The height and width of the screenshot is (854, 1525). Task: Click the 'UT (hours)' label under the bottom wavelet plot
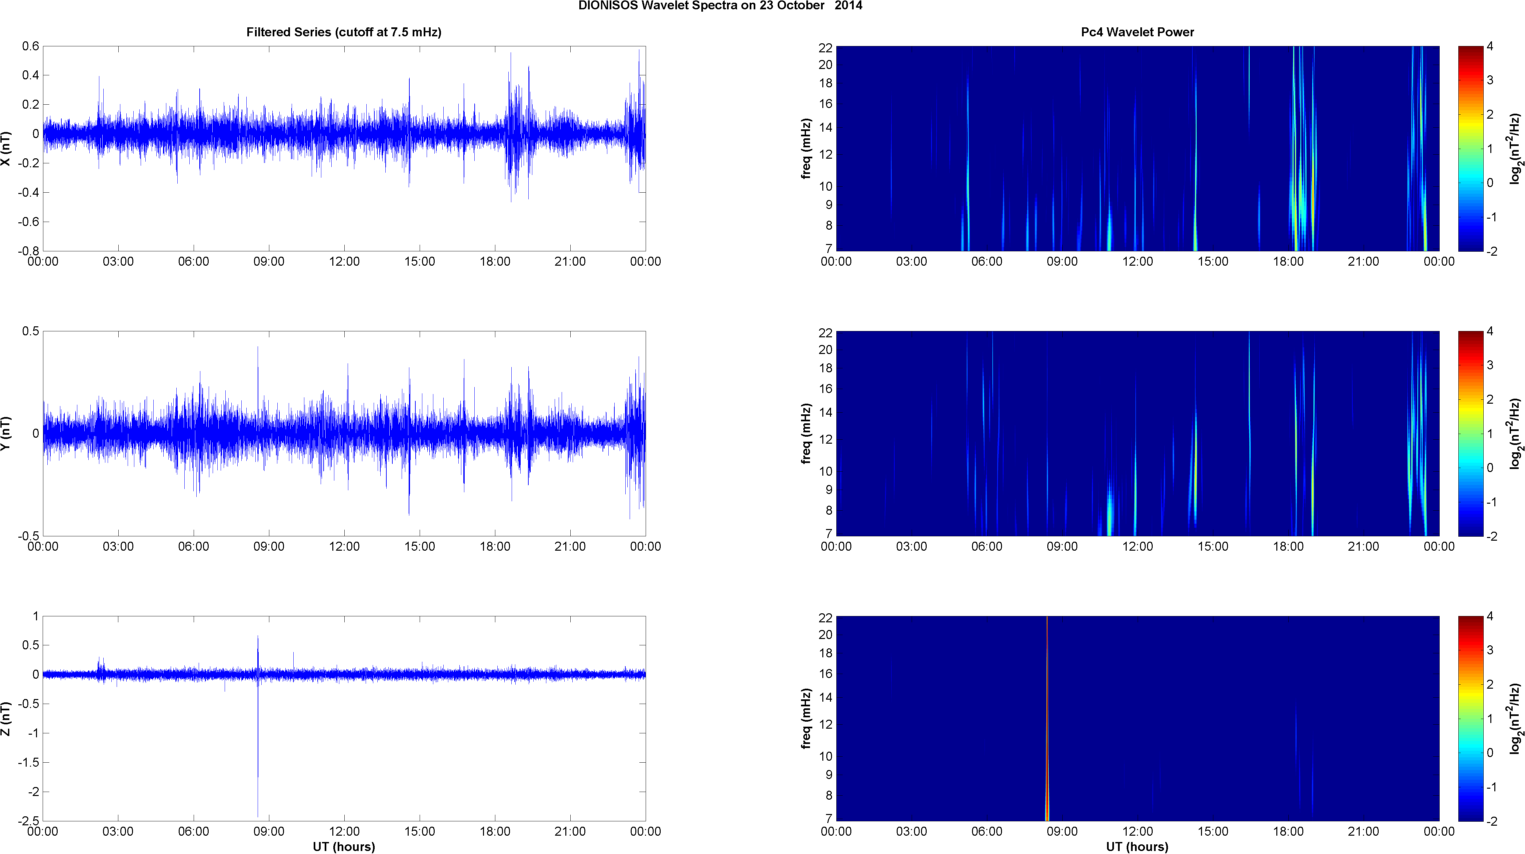pos(1137,846)
